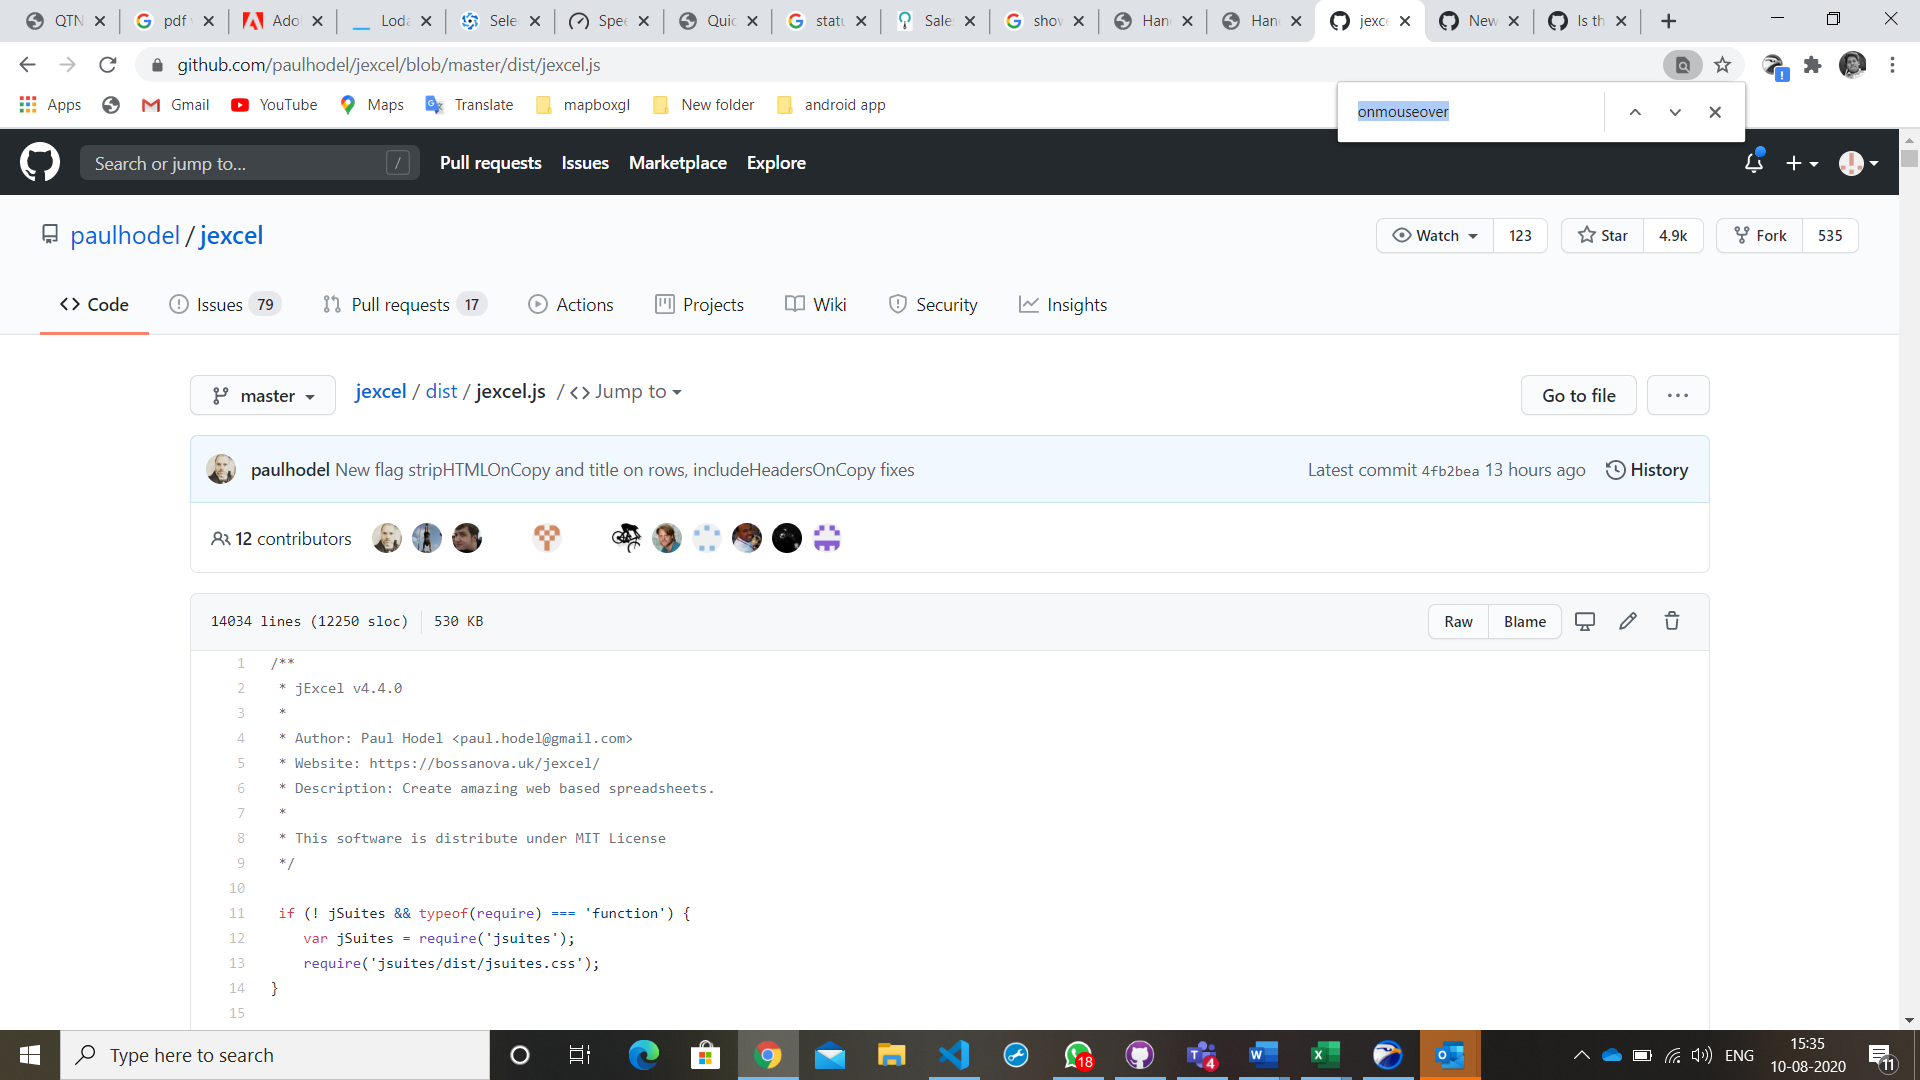Star the jexcel repository
This screenshot has width=1920, height=1080.
(1602, 235)
